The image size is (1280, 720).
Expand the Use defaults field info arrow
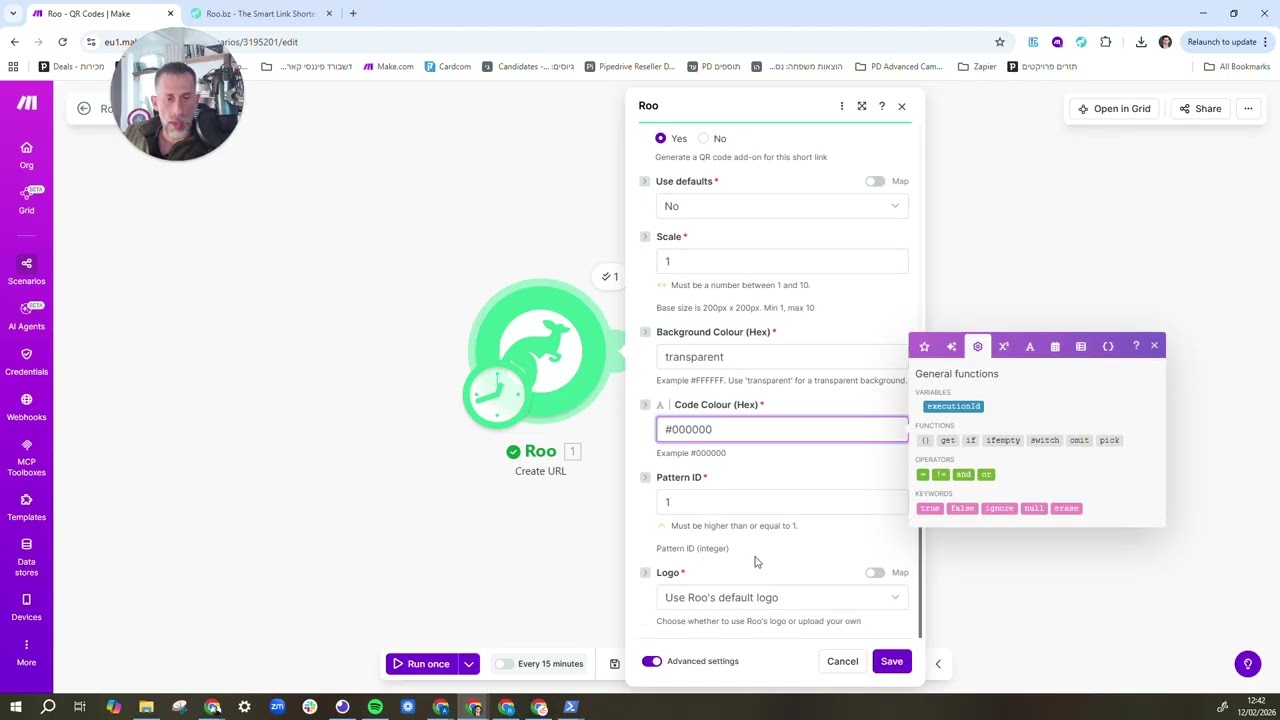tap(644, 181)
